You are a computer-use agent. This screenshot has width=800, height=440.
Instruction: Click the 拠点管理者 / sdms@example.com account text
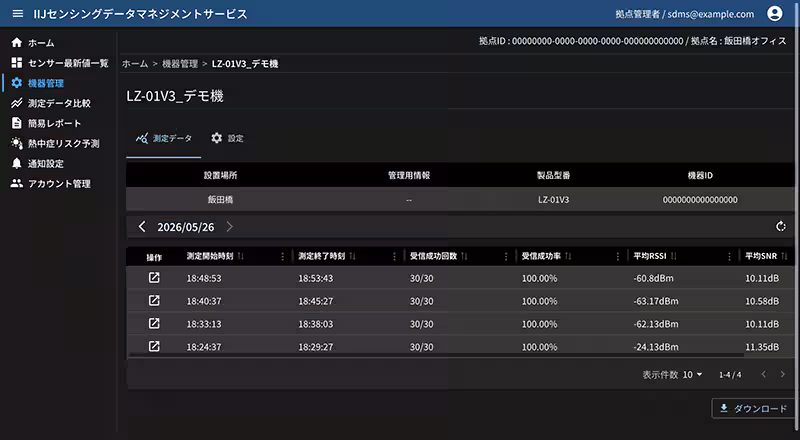coord(685,14)
